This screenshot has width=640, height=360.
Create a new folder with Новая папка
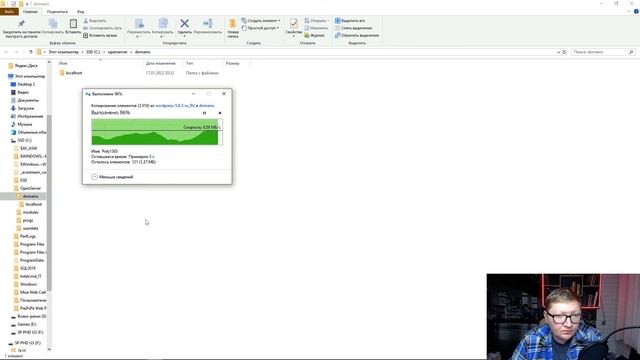pyautogui.click(x=233, y=28)
